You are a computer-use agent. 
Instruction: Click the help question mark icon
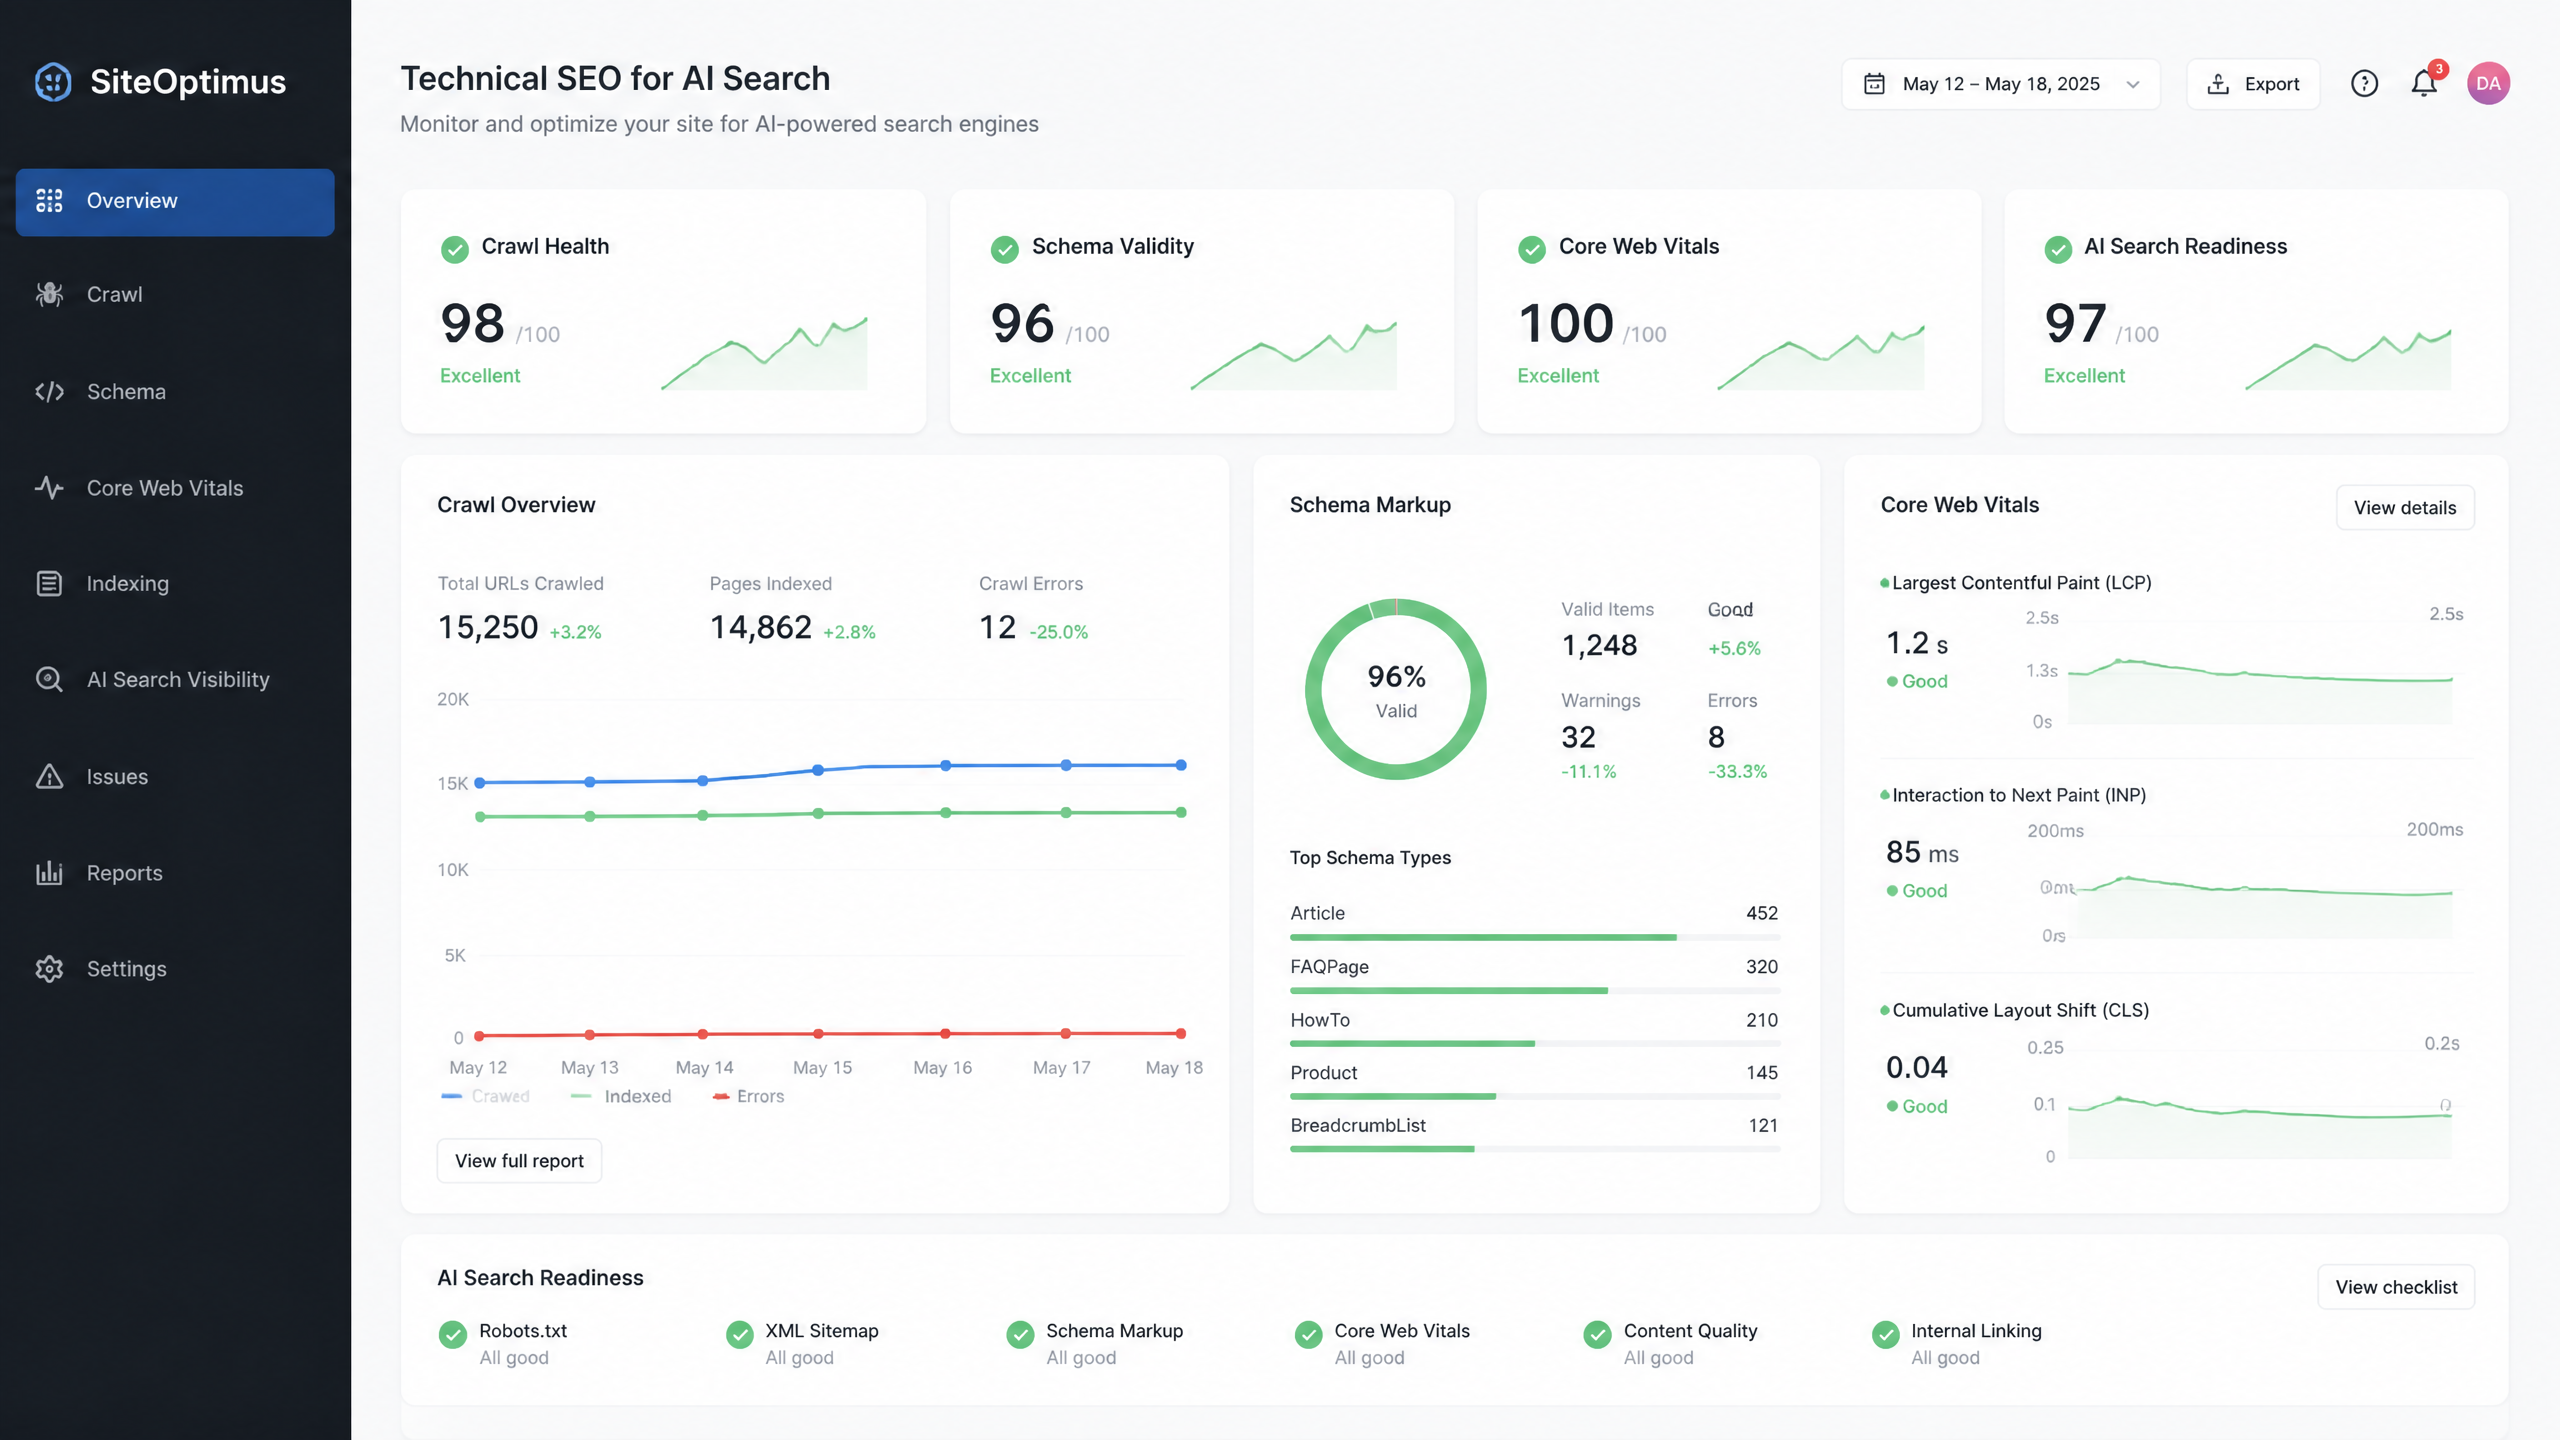pyautogui.click(x=2364, y=84)
